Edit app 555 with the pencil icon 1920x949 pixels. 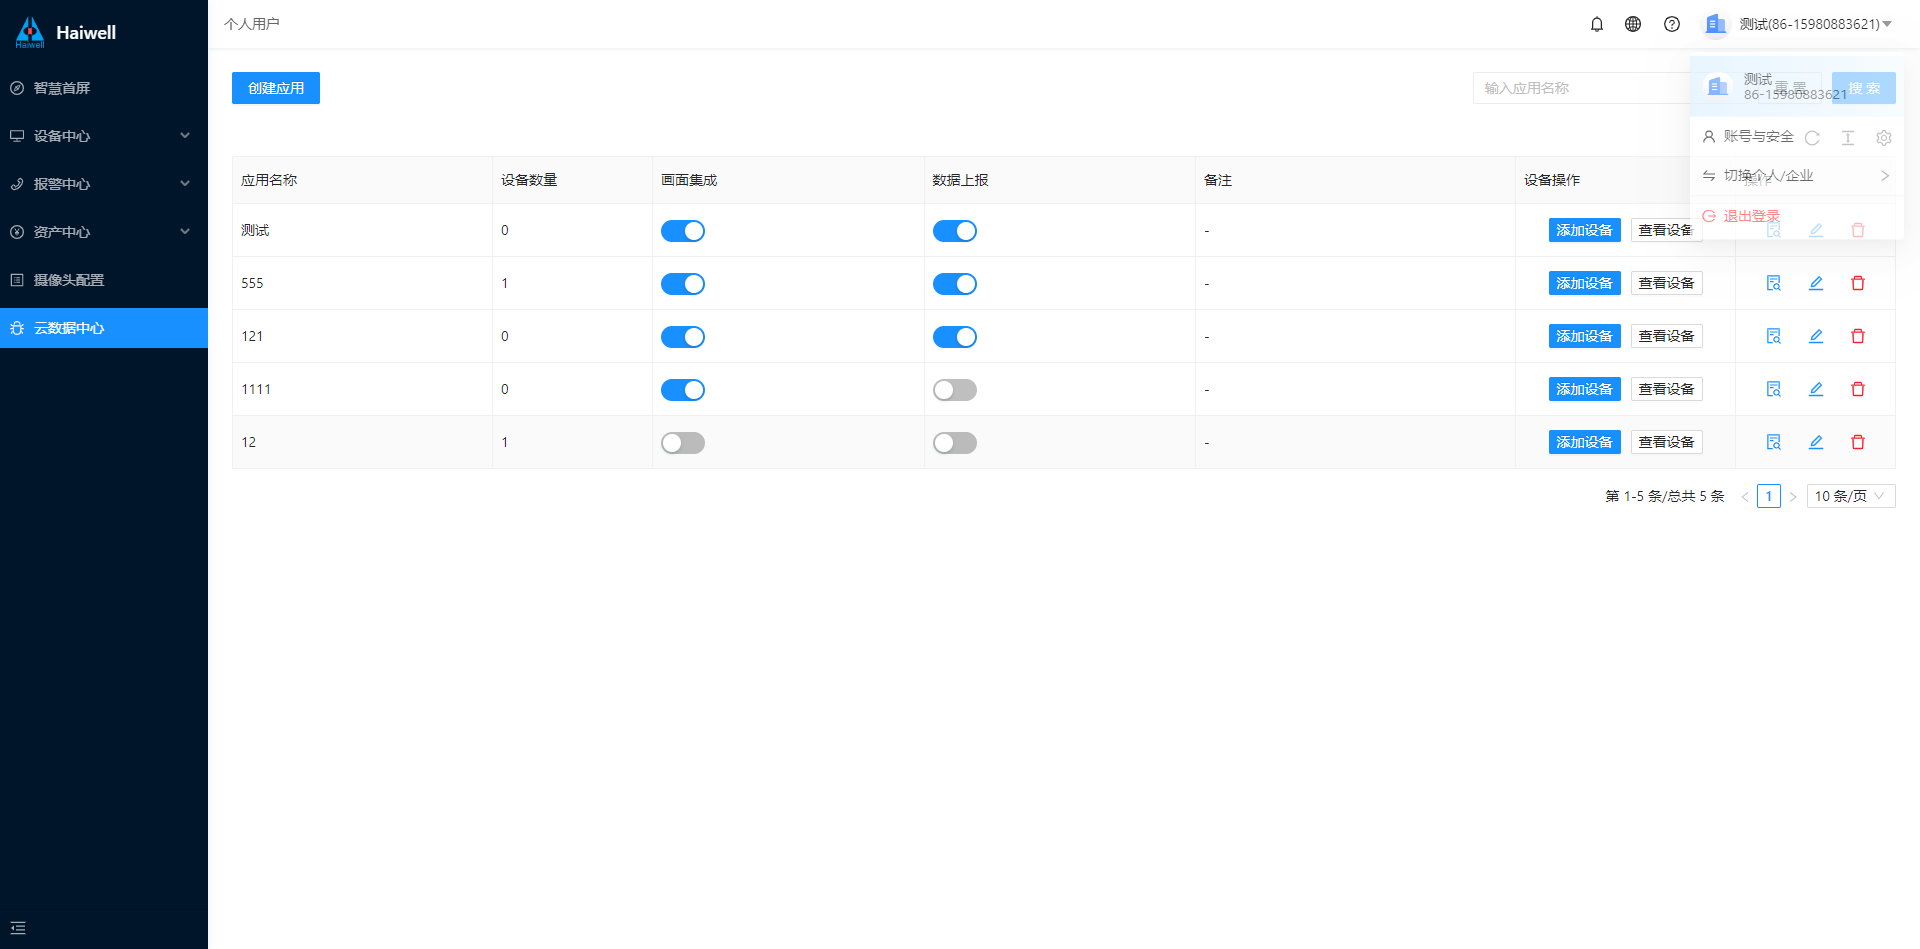[x=1816, y=283]
